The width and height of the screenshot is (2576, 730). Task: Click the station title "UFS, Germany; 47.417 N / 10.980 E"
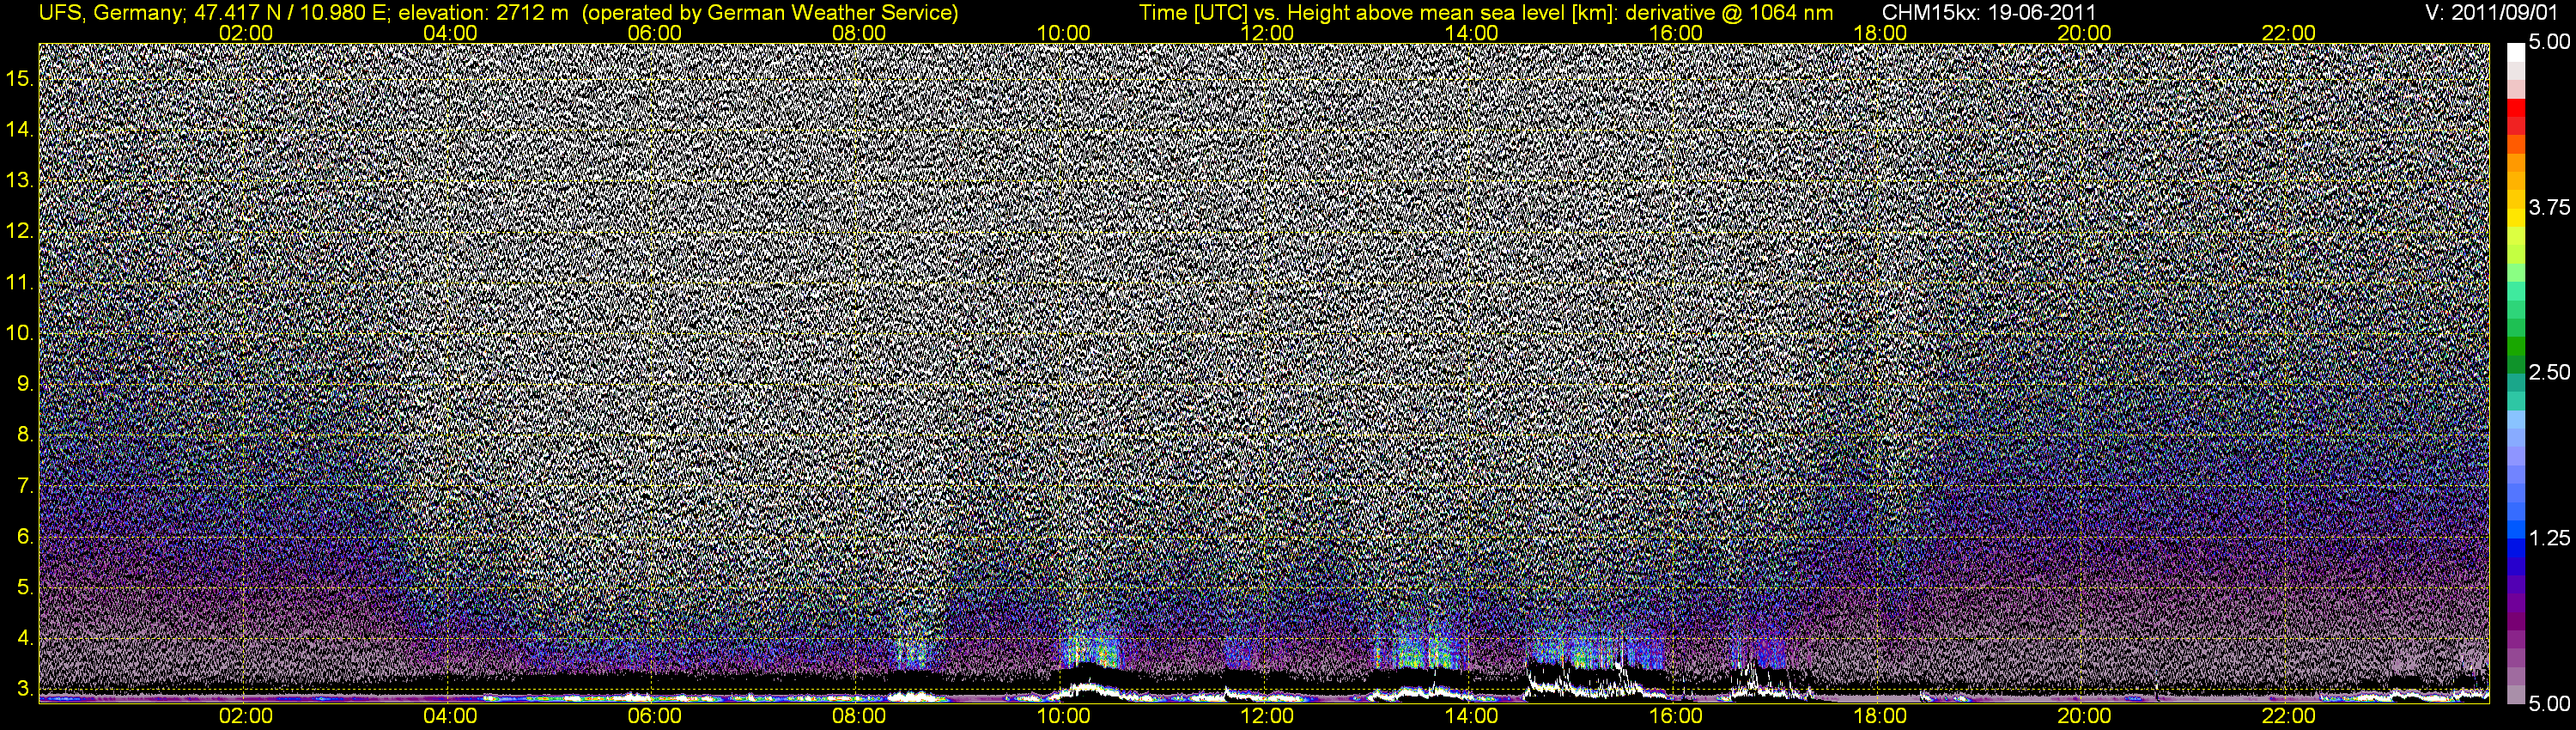(213, 13)
